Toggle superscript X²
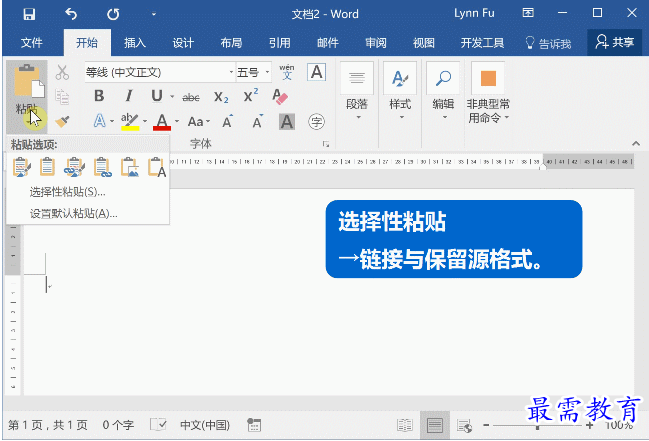This screenshot has width=649, height=441. click(x=251, y=96)
